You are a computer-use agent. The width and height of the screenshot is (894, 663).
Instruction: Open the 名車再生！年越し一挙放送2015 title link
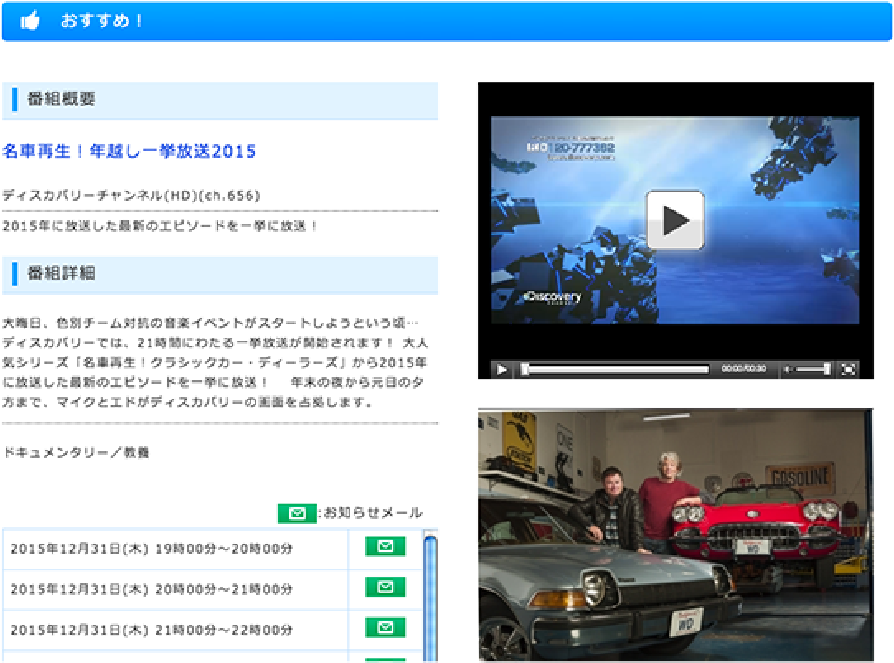129,152
